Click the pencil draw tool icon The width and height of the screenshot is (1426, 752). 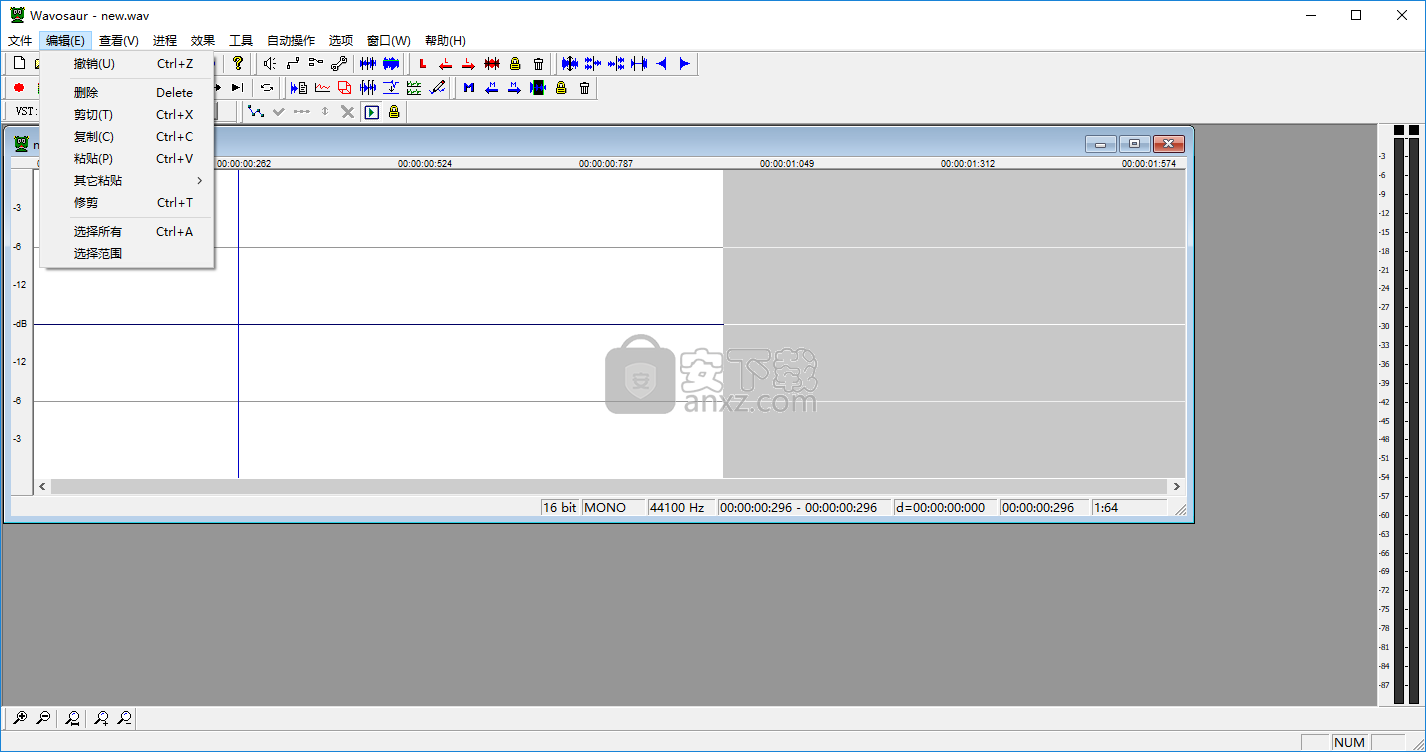(437, 87)
